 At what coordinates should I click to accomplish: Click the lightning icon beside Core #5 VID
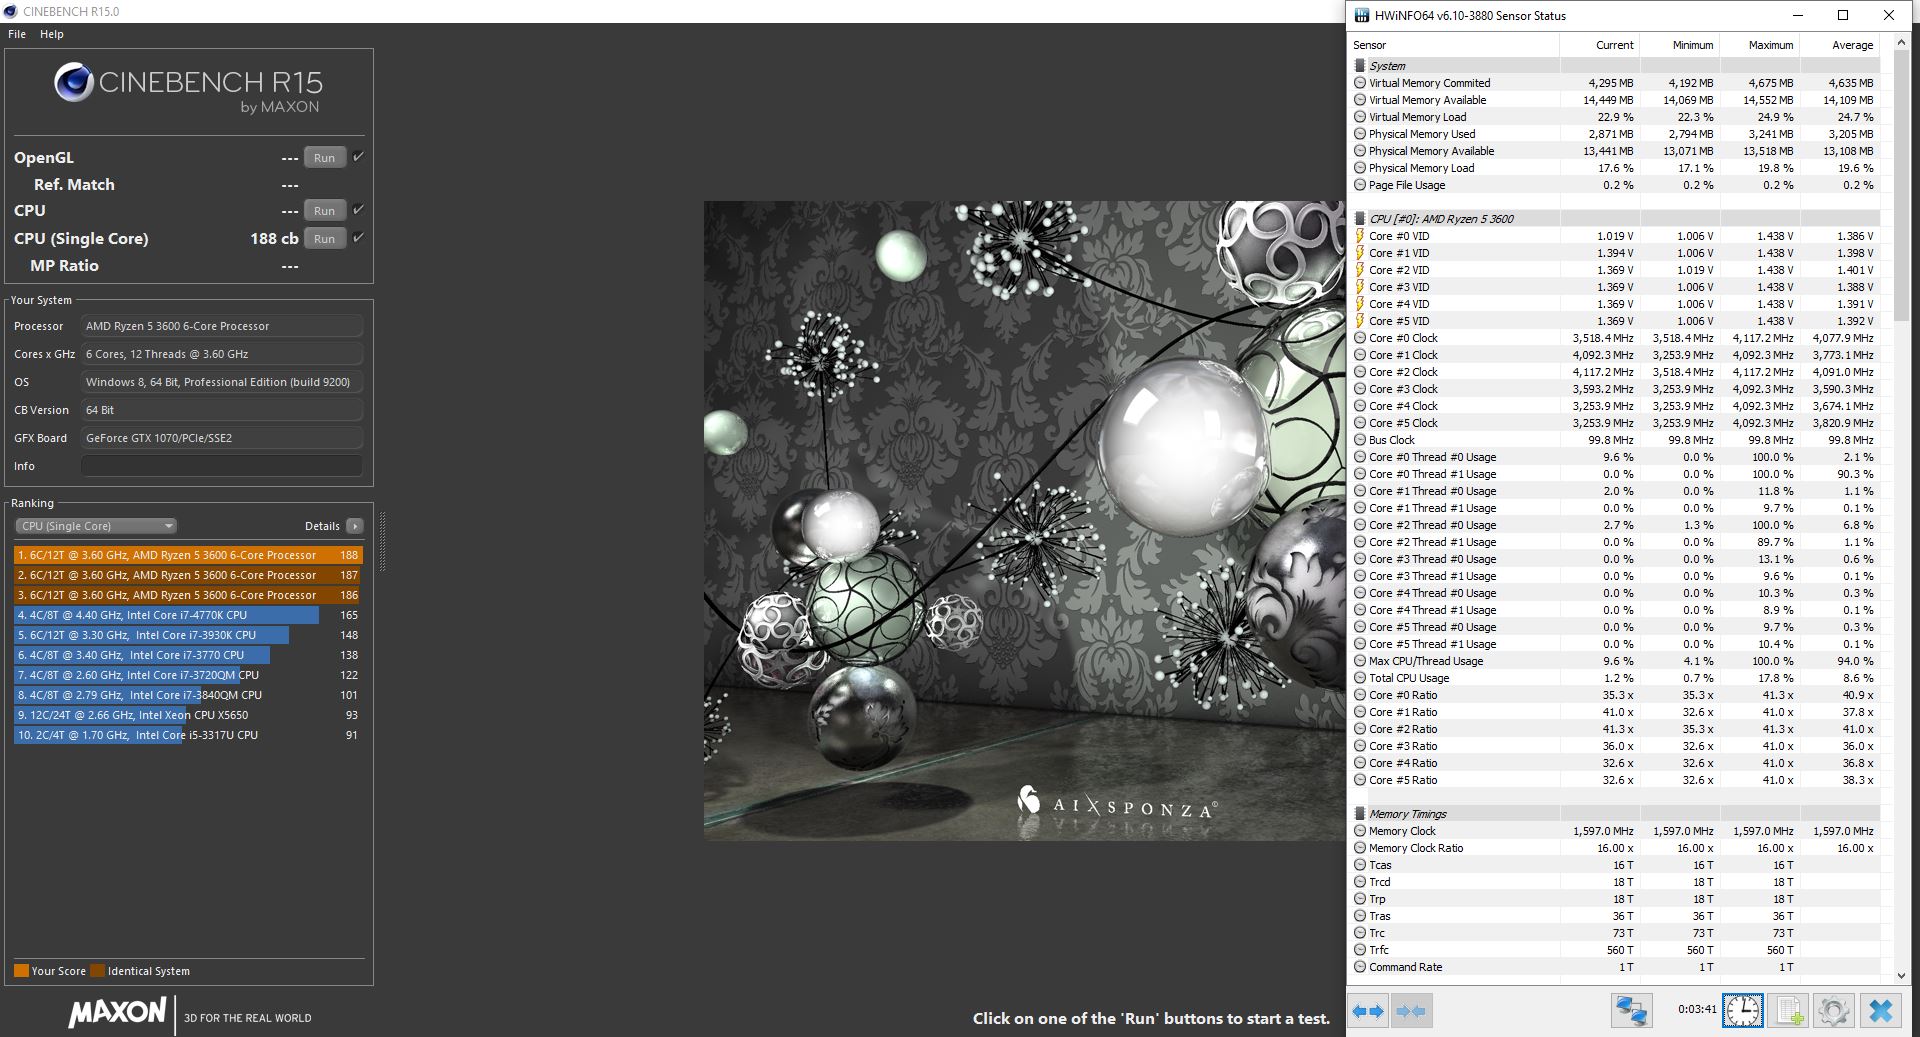pyautogui.click(x=1360, y=321)
